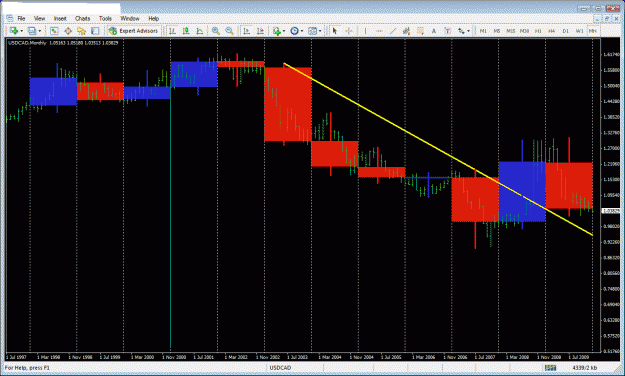Switch to the M15 timeframe
625x376 pixels.
tap(511, 31)
